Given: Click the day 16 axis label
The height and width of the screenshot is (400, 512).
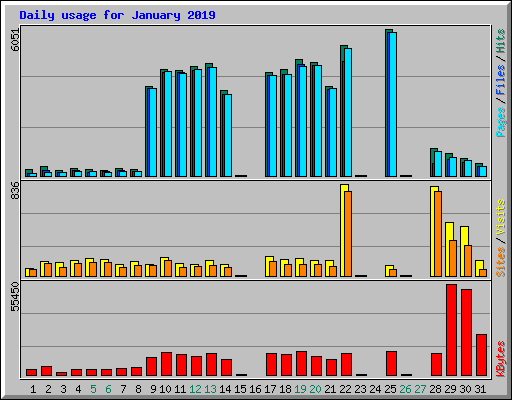Looking at the screenshot, I should pos(255,389).
